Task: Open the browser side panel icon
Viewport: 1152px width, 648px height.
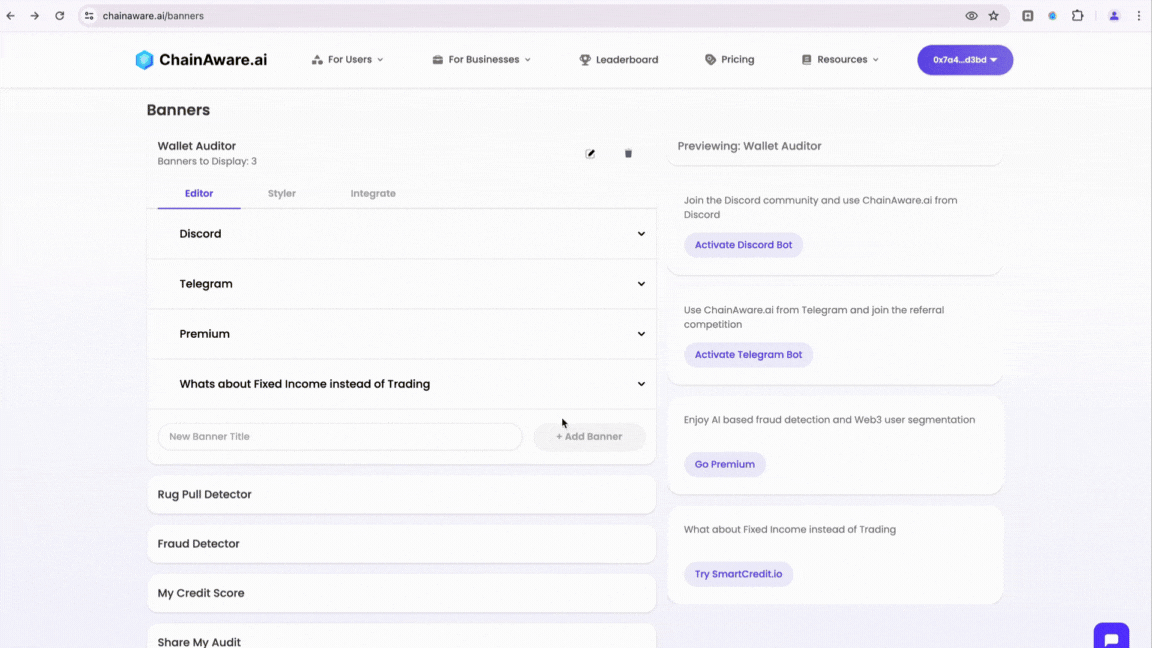Action: pyautogui.click(x=1027, y=15)
